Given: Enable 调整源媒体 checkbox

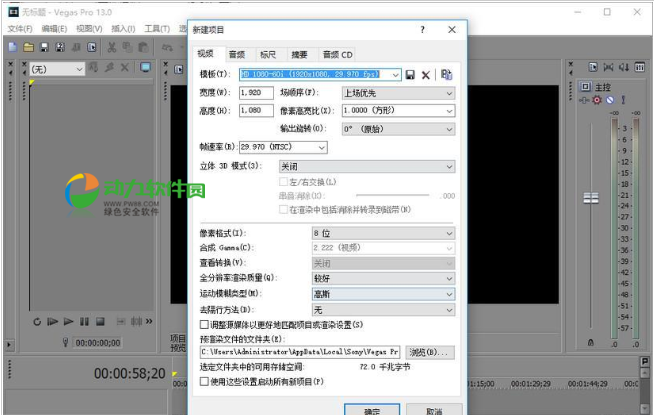Looking at the screenshot, I should (205, 325).
